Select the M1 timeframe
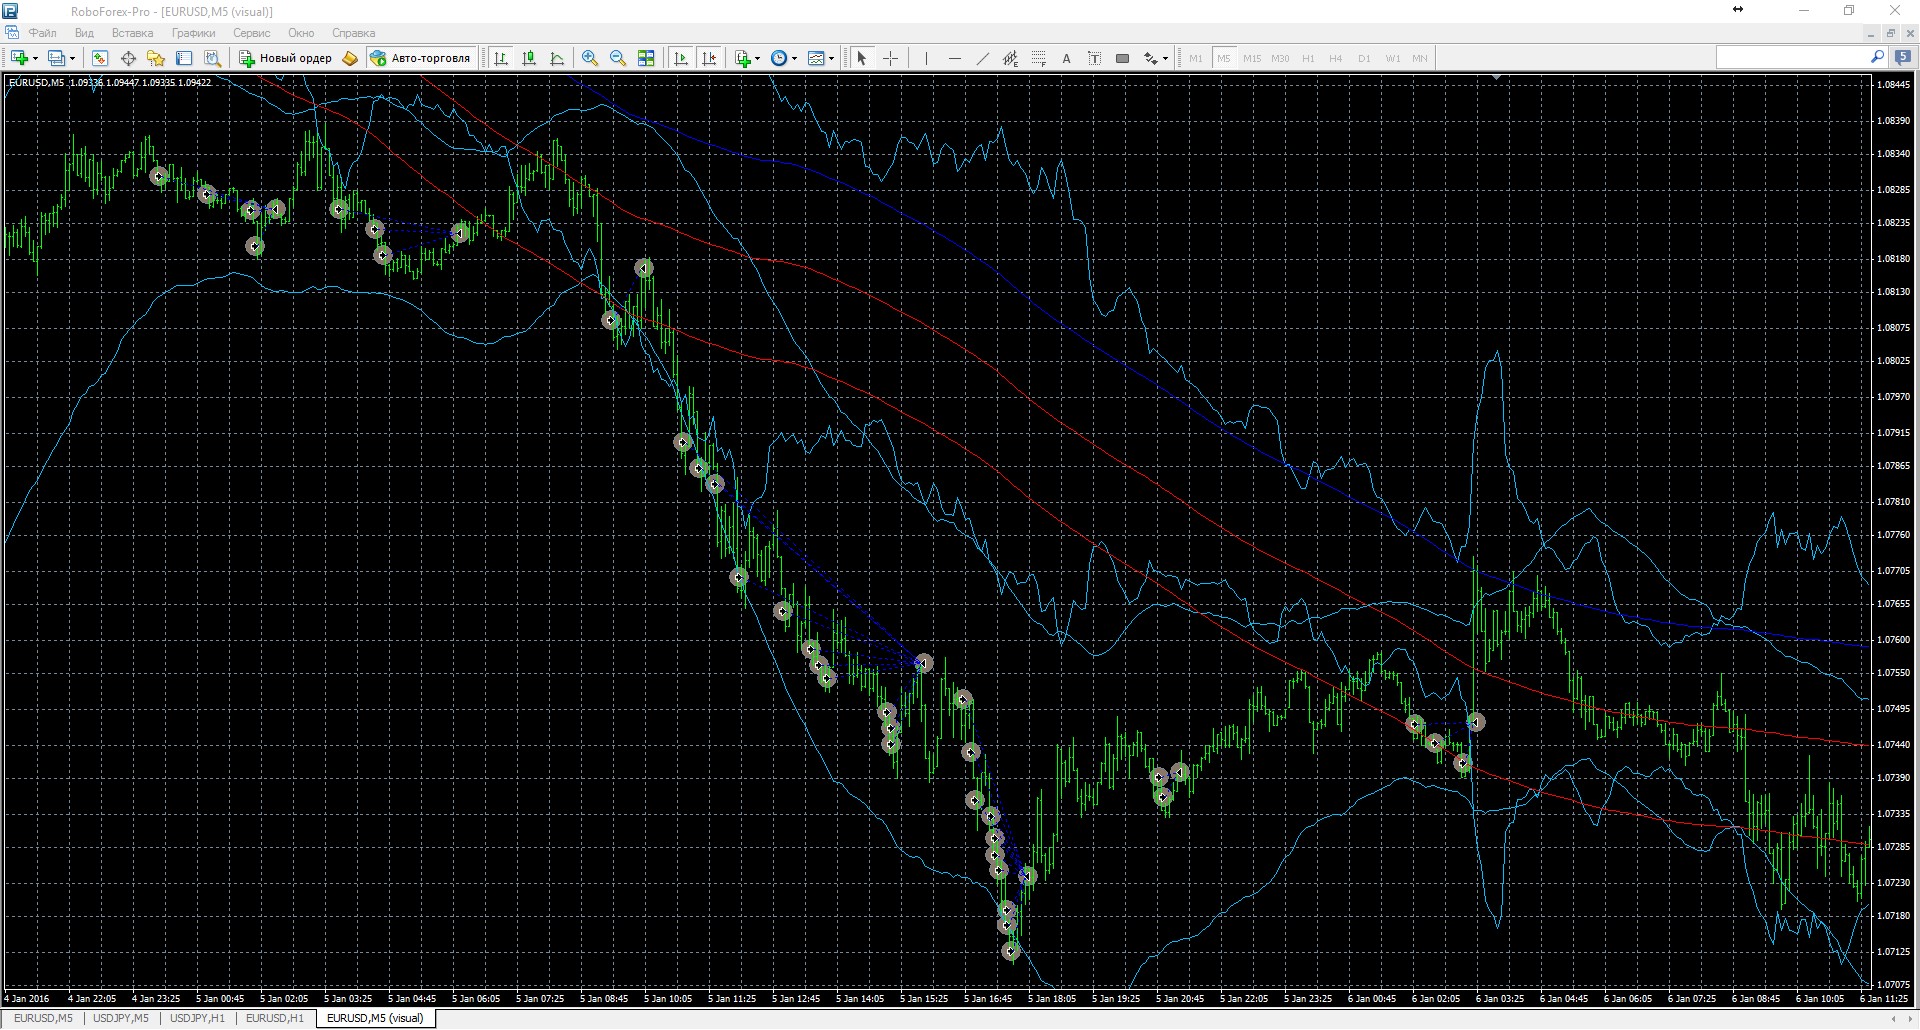The width and height of the screenshot is (1920, 1030). (x=1196, y=58)
